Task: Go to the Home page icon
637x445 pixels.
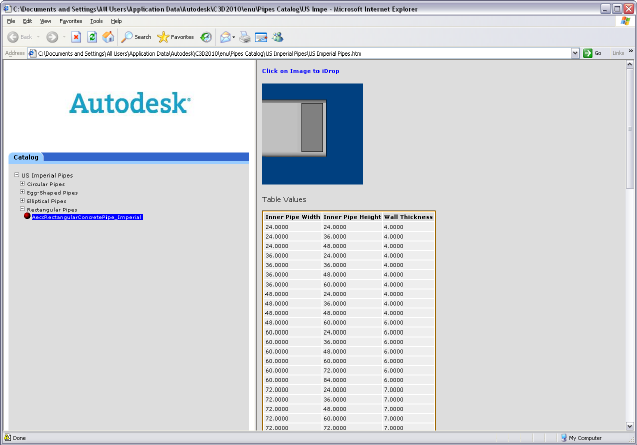Action: [108, 37]
